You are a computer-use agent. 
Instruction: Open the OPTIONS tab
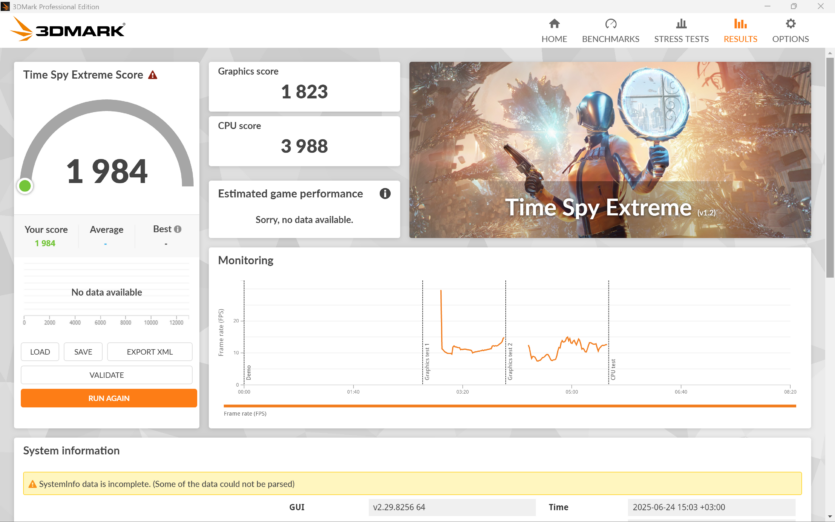tap(790, 30)
